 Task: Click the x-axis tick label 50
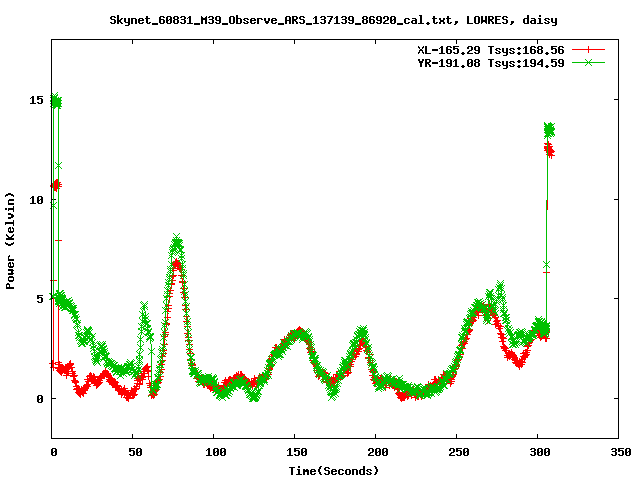[135, 452]
